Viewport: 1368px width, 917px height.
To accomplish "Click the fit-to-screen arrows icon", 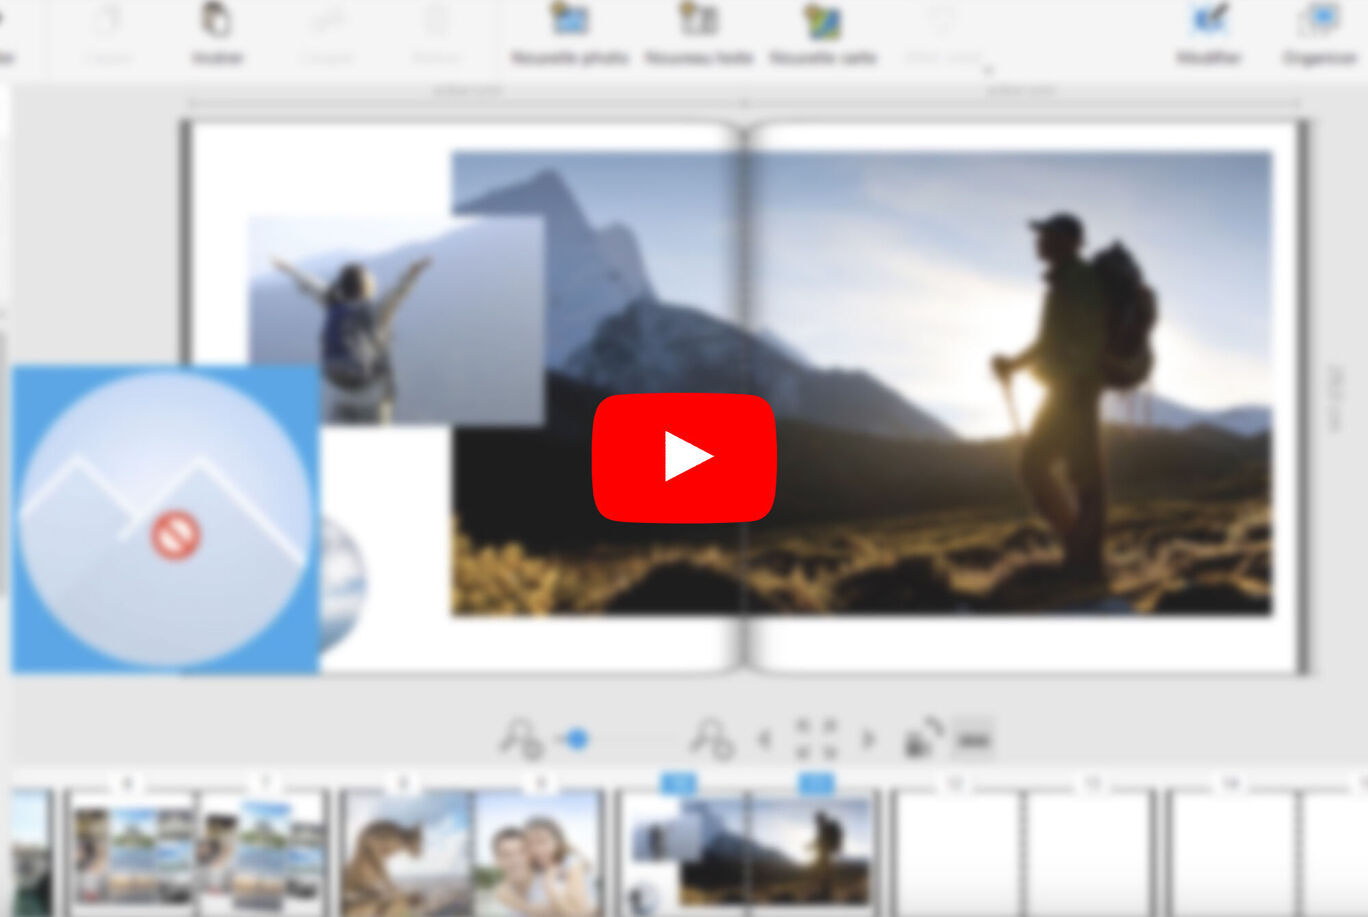I will pyautogui.click(x=816, y=739).
